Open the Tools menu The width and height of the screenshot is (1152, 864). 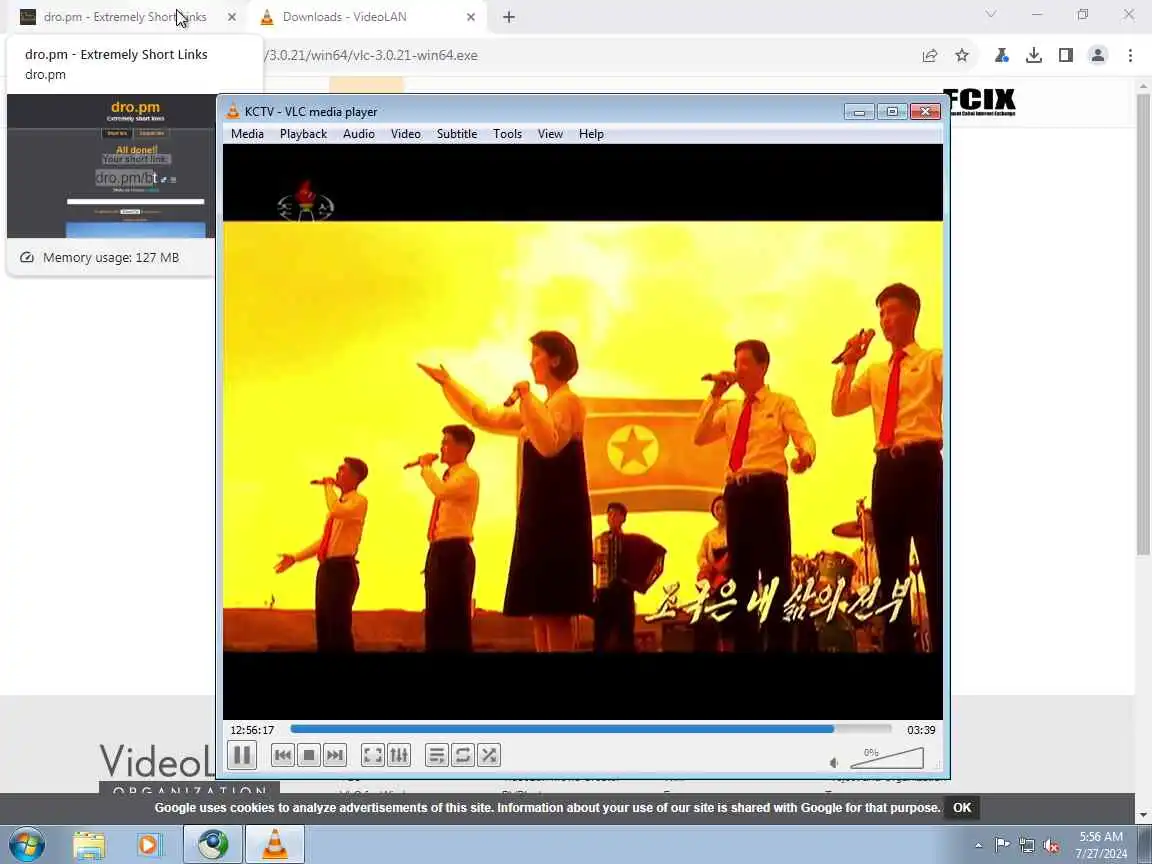tap(508, 134)
